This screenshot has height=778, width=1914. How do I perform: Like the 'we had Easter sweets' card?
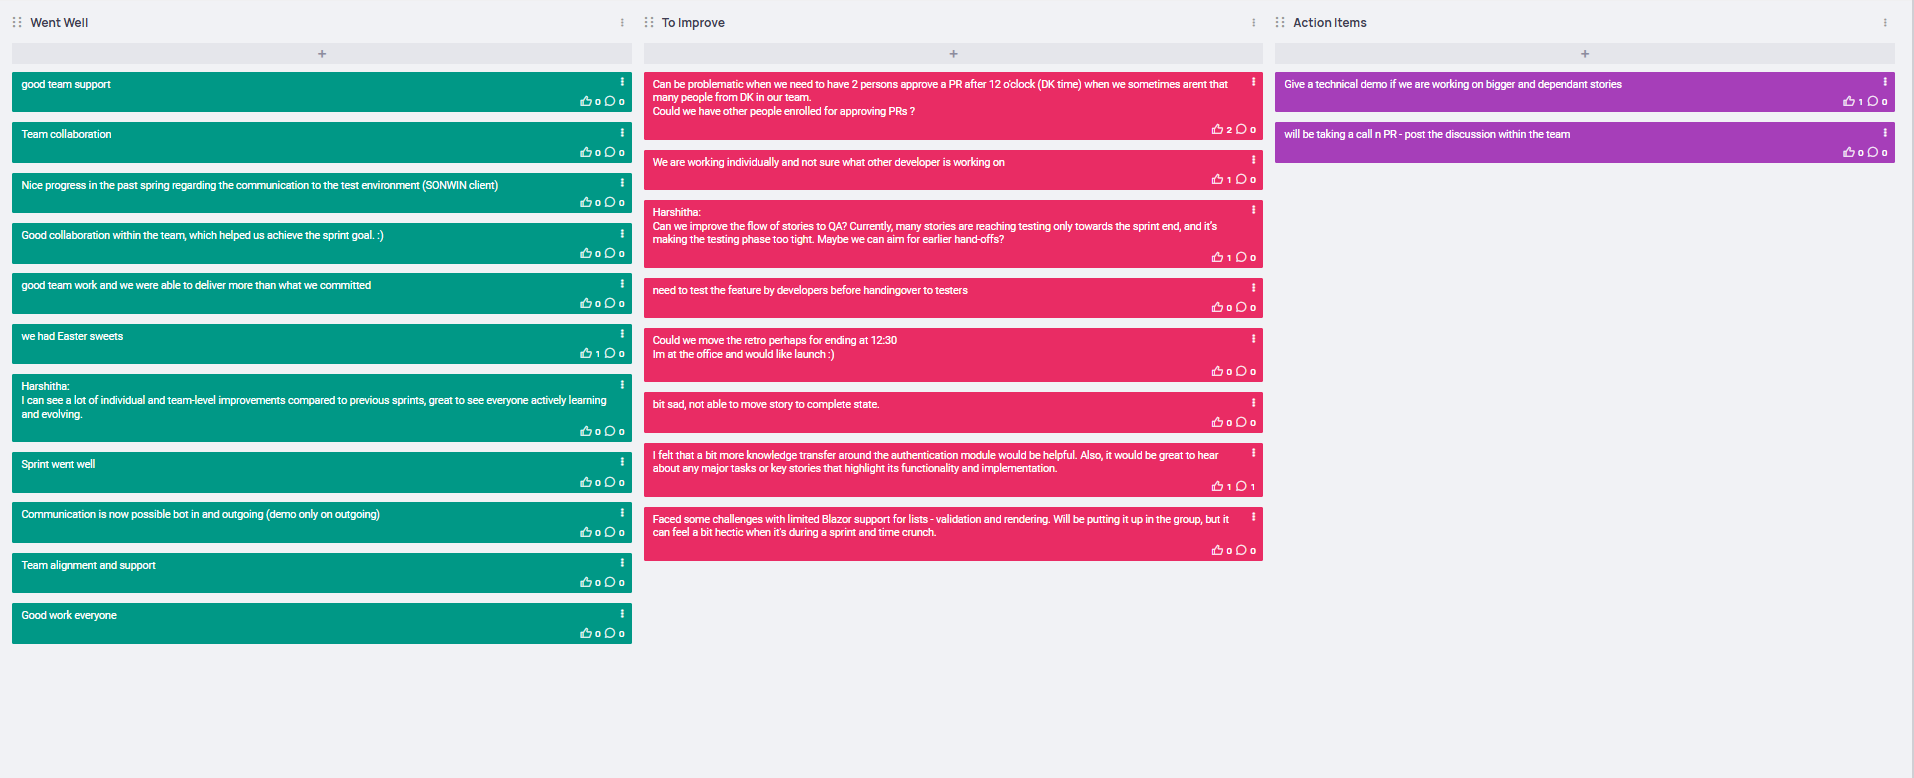[586, 354]
